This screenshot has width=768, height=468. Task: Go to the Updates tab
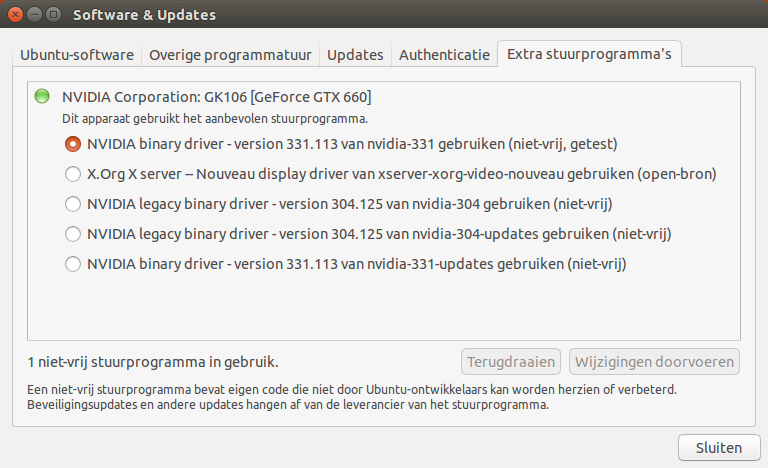(x=355, y=55)
